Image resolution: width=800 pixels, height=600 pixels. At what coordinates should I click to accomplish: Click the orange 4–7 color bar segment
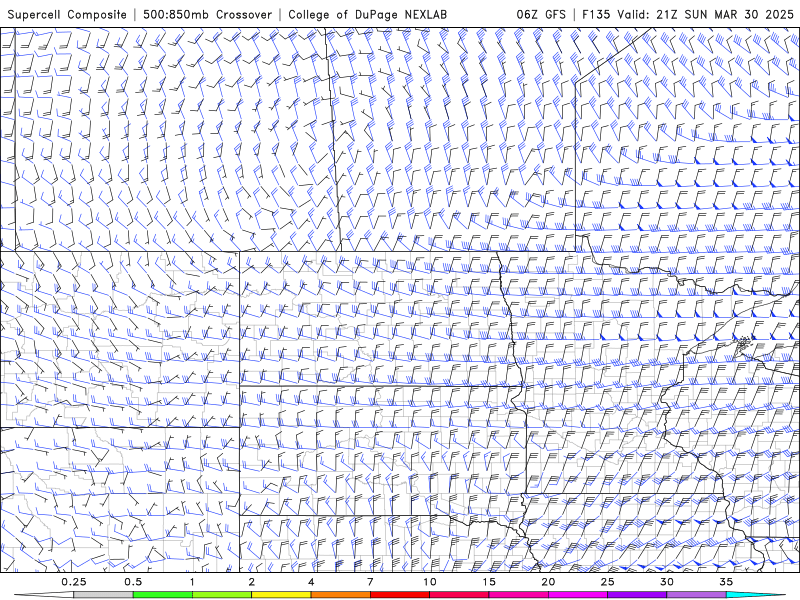[x=340, y=595]
